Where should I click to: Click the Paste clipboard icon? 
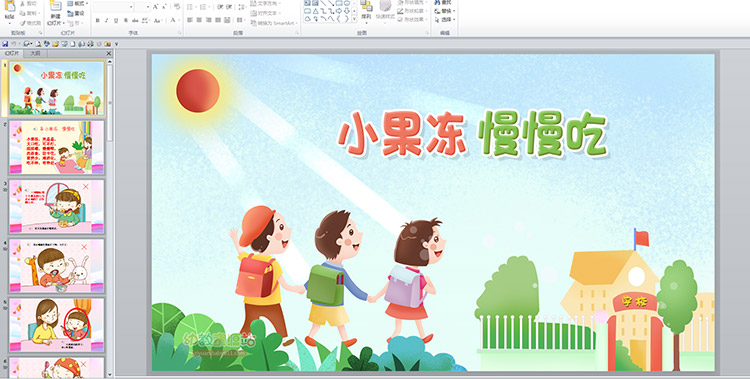(x=9, y=7)
